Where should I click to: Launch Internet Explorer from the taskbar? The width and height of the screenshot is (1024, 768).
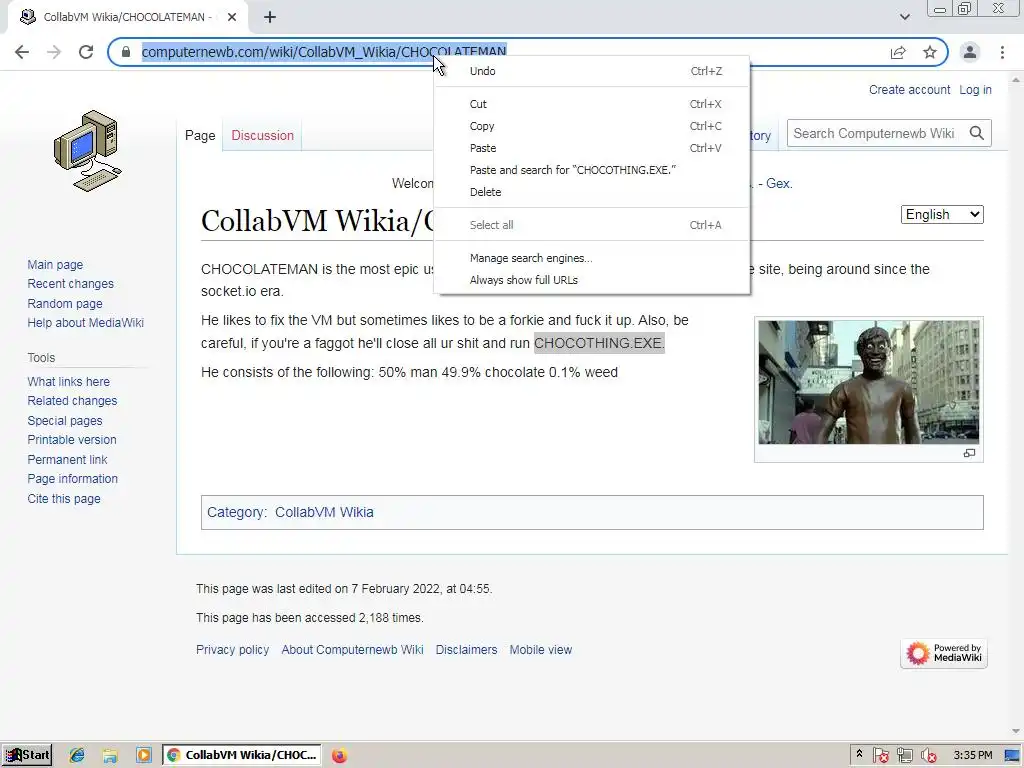pyautogui.click(x=76, y=756)
